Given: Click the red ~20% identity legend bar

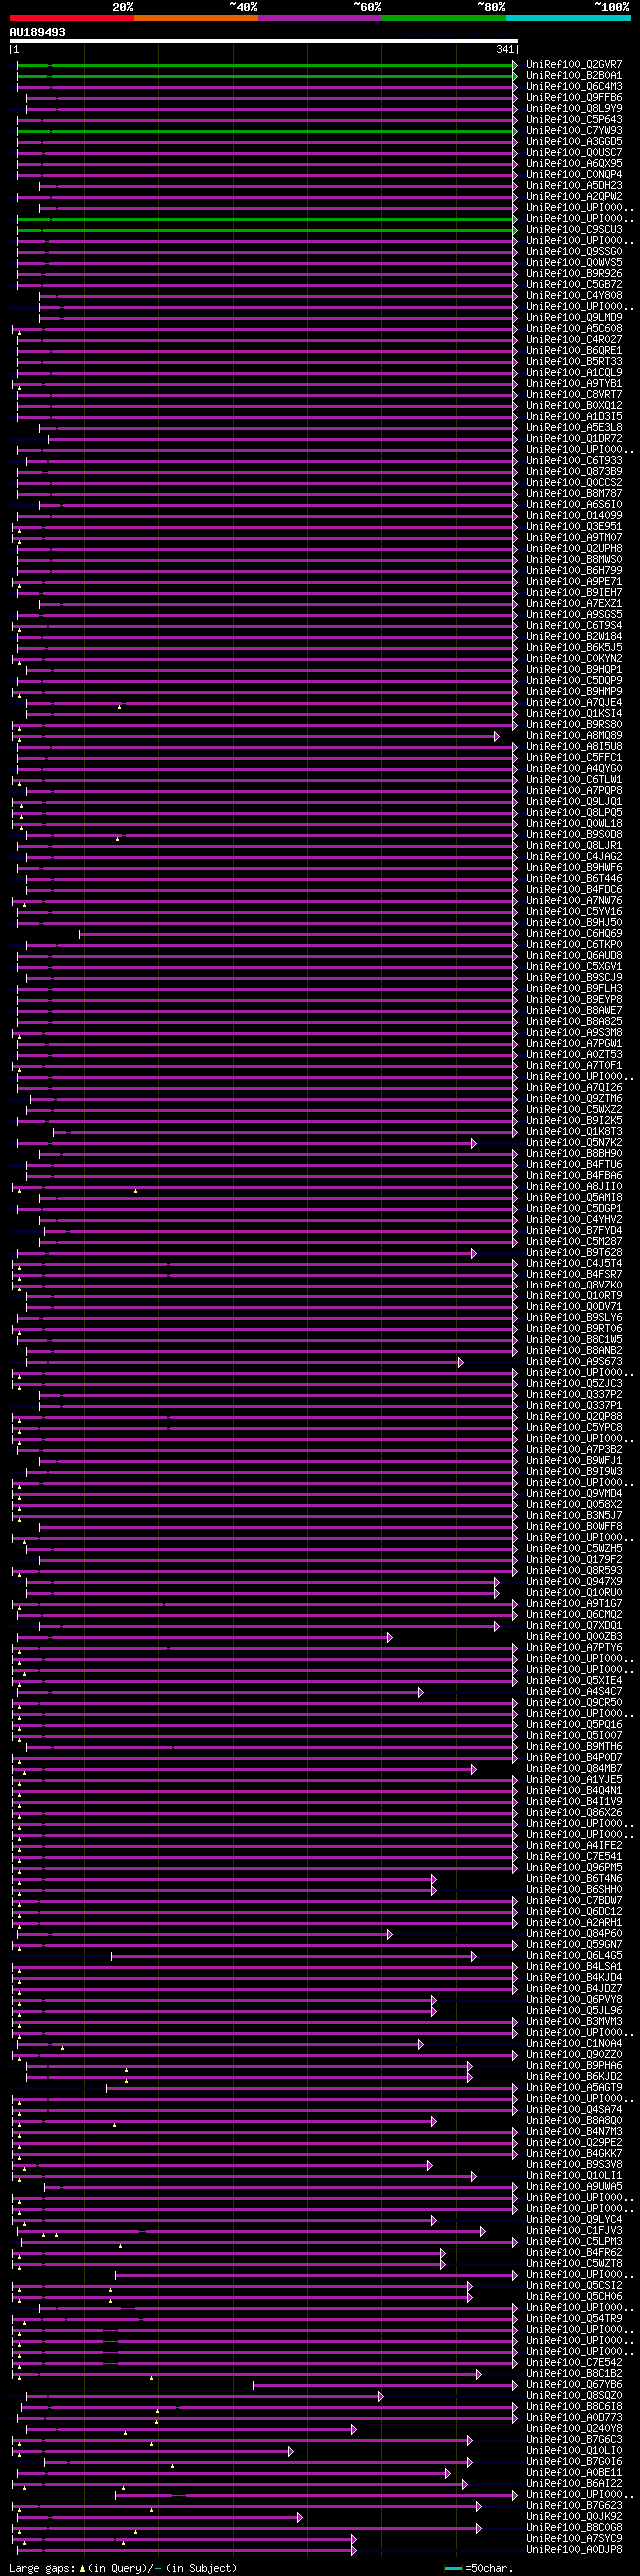Looking at the screenshot, I should pos(72,18).
